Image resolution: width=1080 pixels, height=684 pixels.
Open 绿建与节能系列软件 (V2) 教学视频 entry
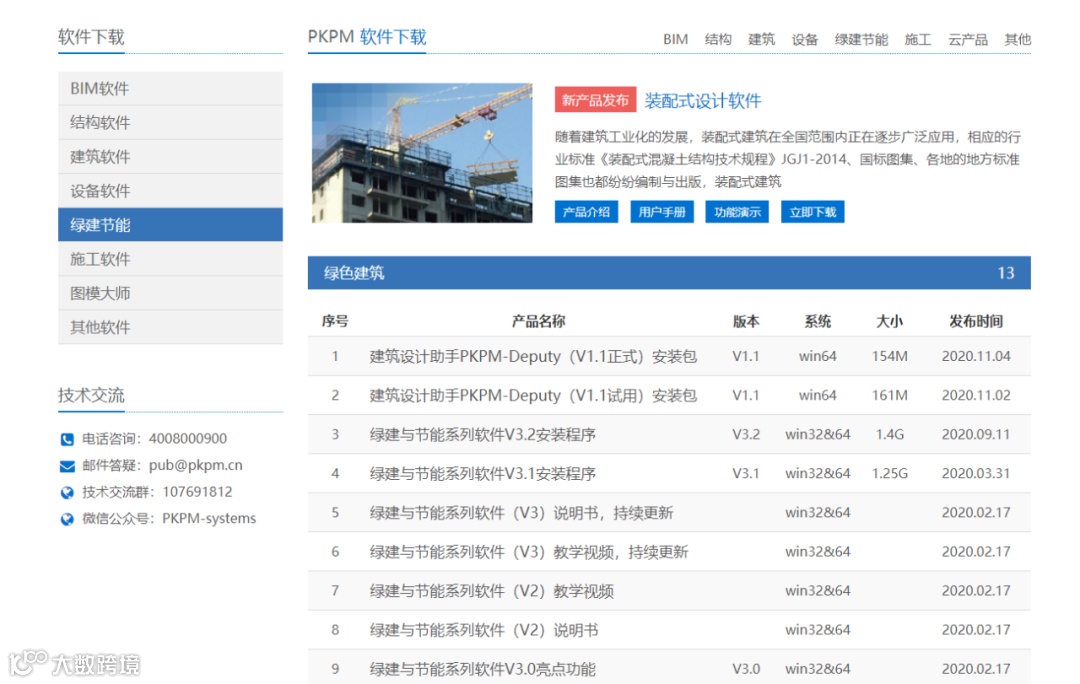click(x=491, y=591)
